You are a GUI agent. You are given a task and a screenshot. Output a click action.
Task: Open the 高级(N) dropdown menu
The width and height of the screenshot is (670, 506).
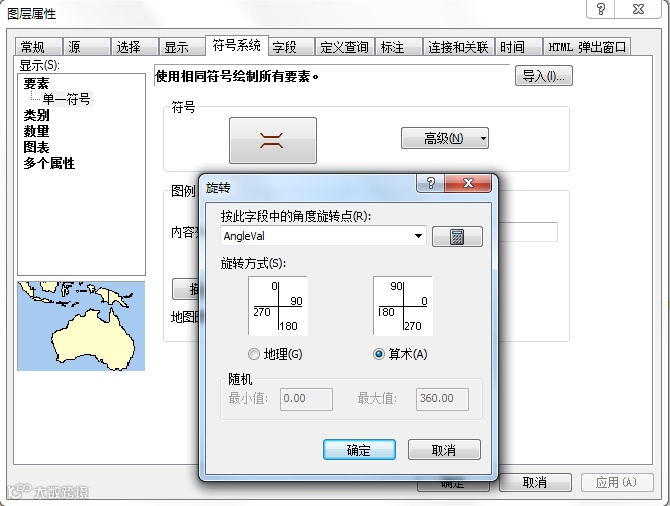[444, 138]
